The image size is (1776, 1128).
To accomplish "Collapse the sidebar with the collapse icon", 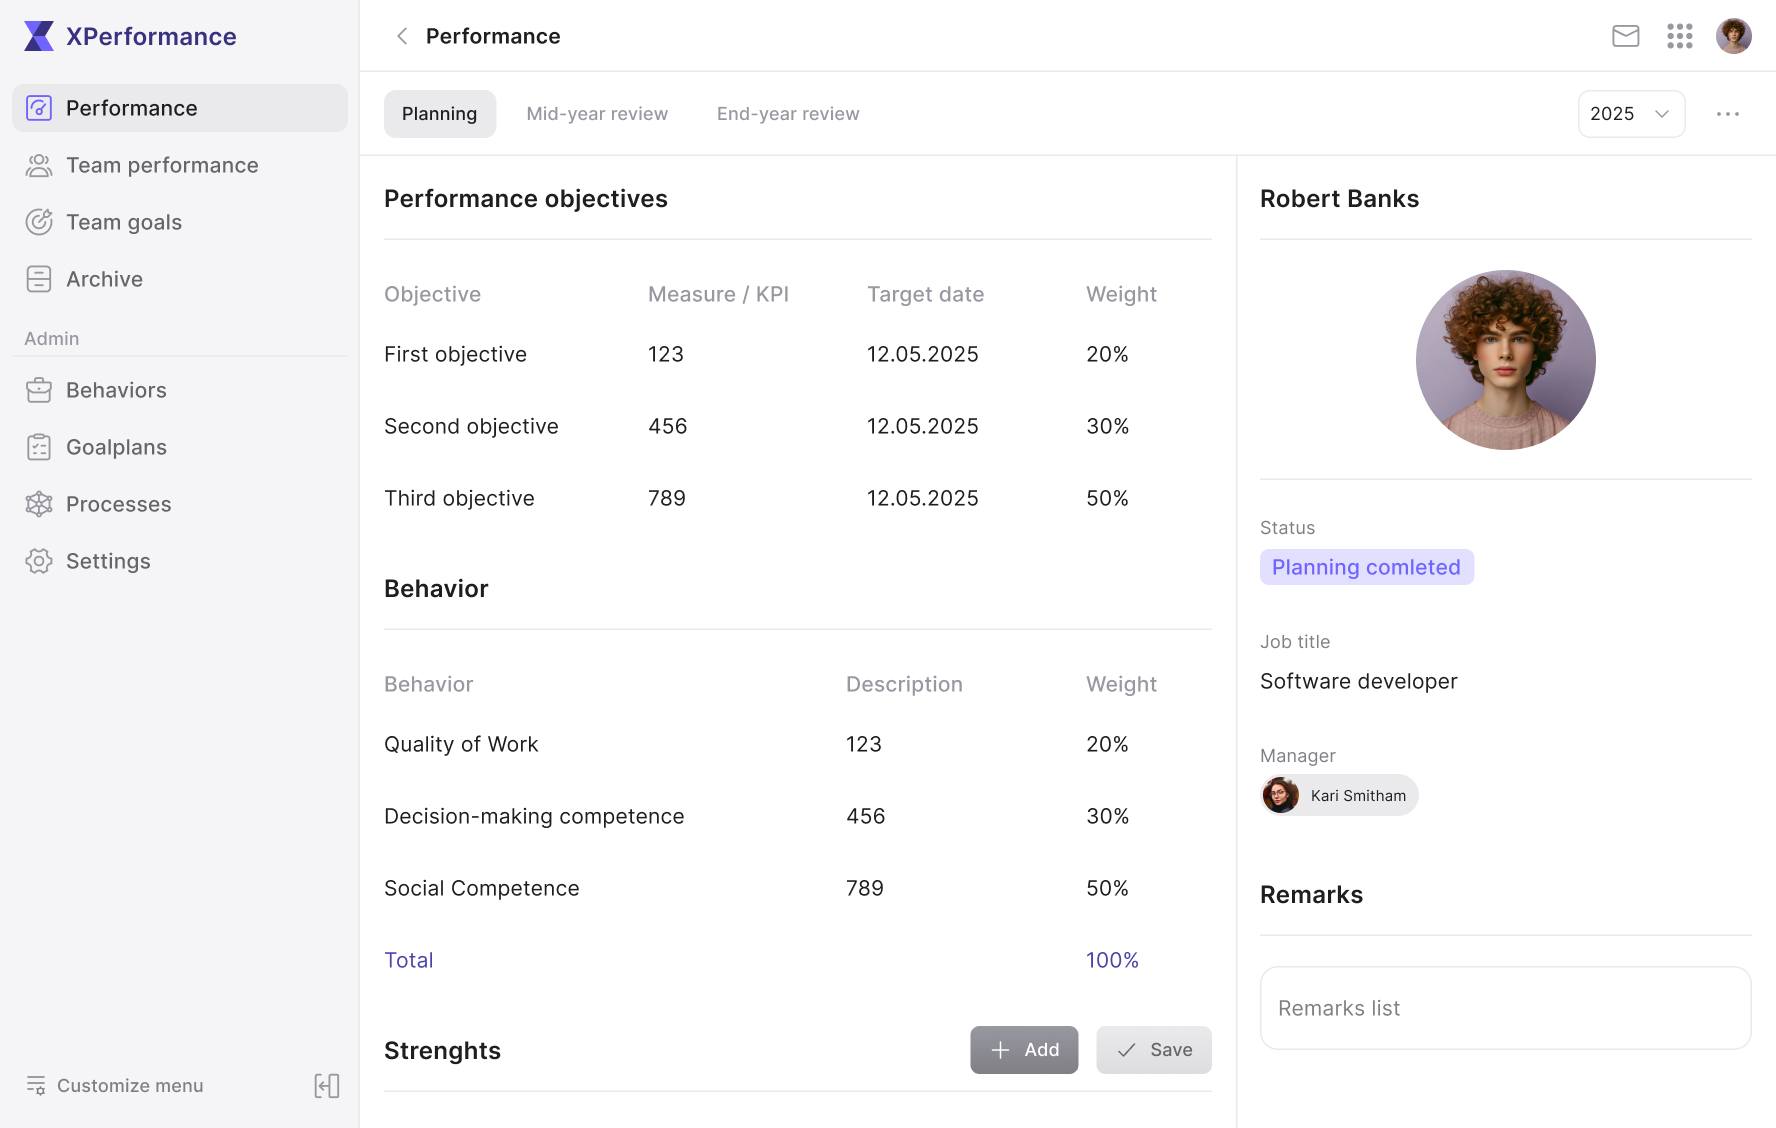I will pyautogui.click(x=327, y=1086).
